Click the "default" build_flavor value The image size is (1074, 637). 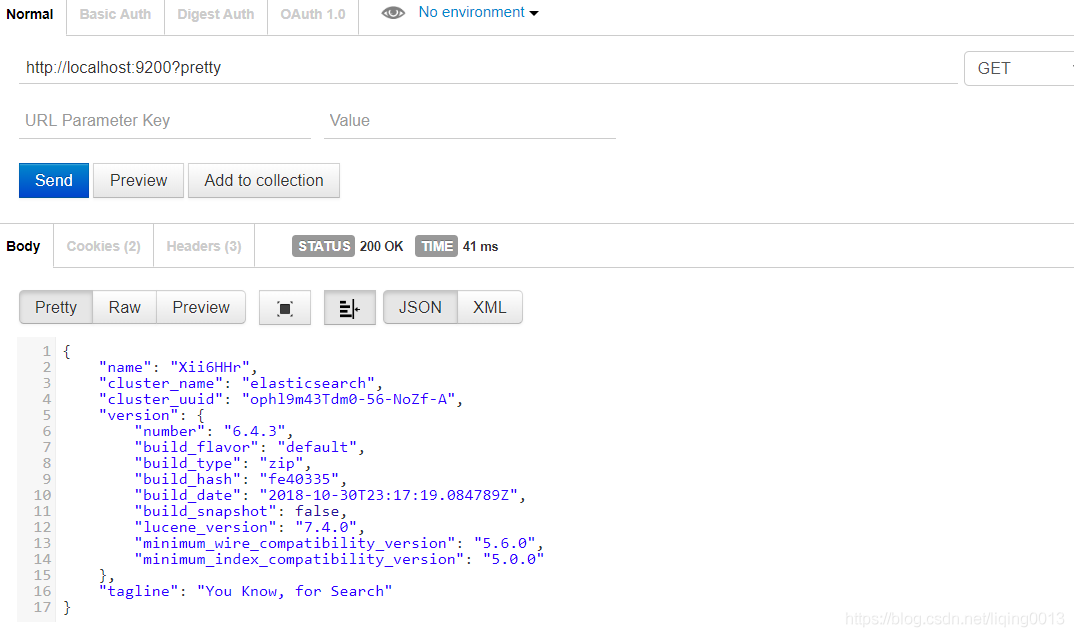click(317, 447)
